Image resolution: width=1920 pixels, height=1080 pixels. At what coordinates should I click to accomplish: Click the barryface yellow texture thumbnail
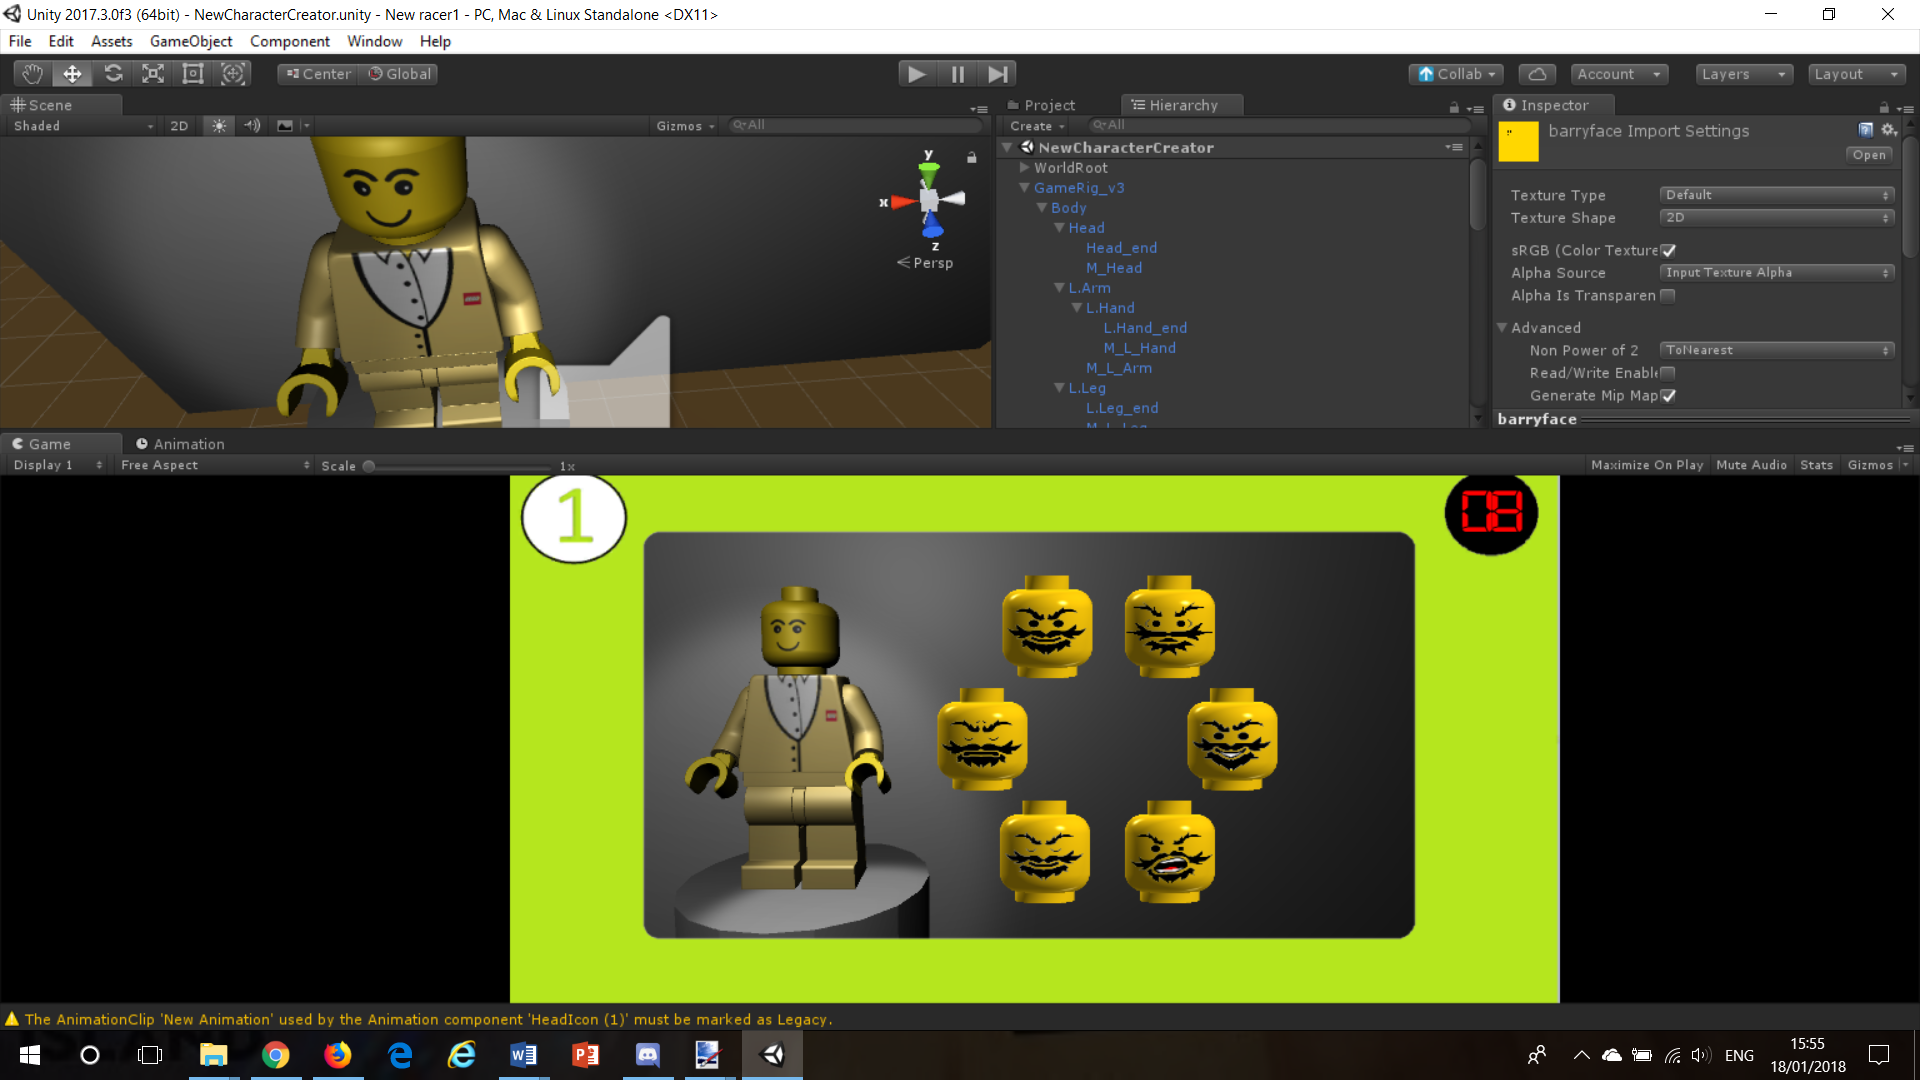[1517, 141]
